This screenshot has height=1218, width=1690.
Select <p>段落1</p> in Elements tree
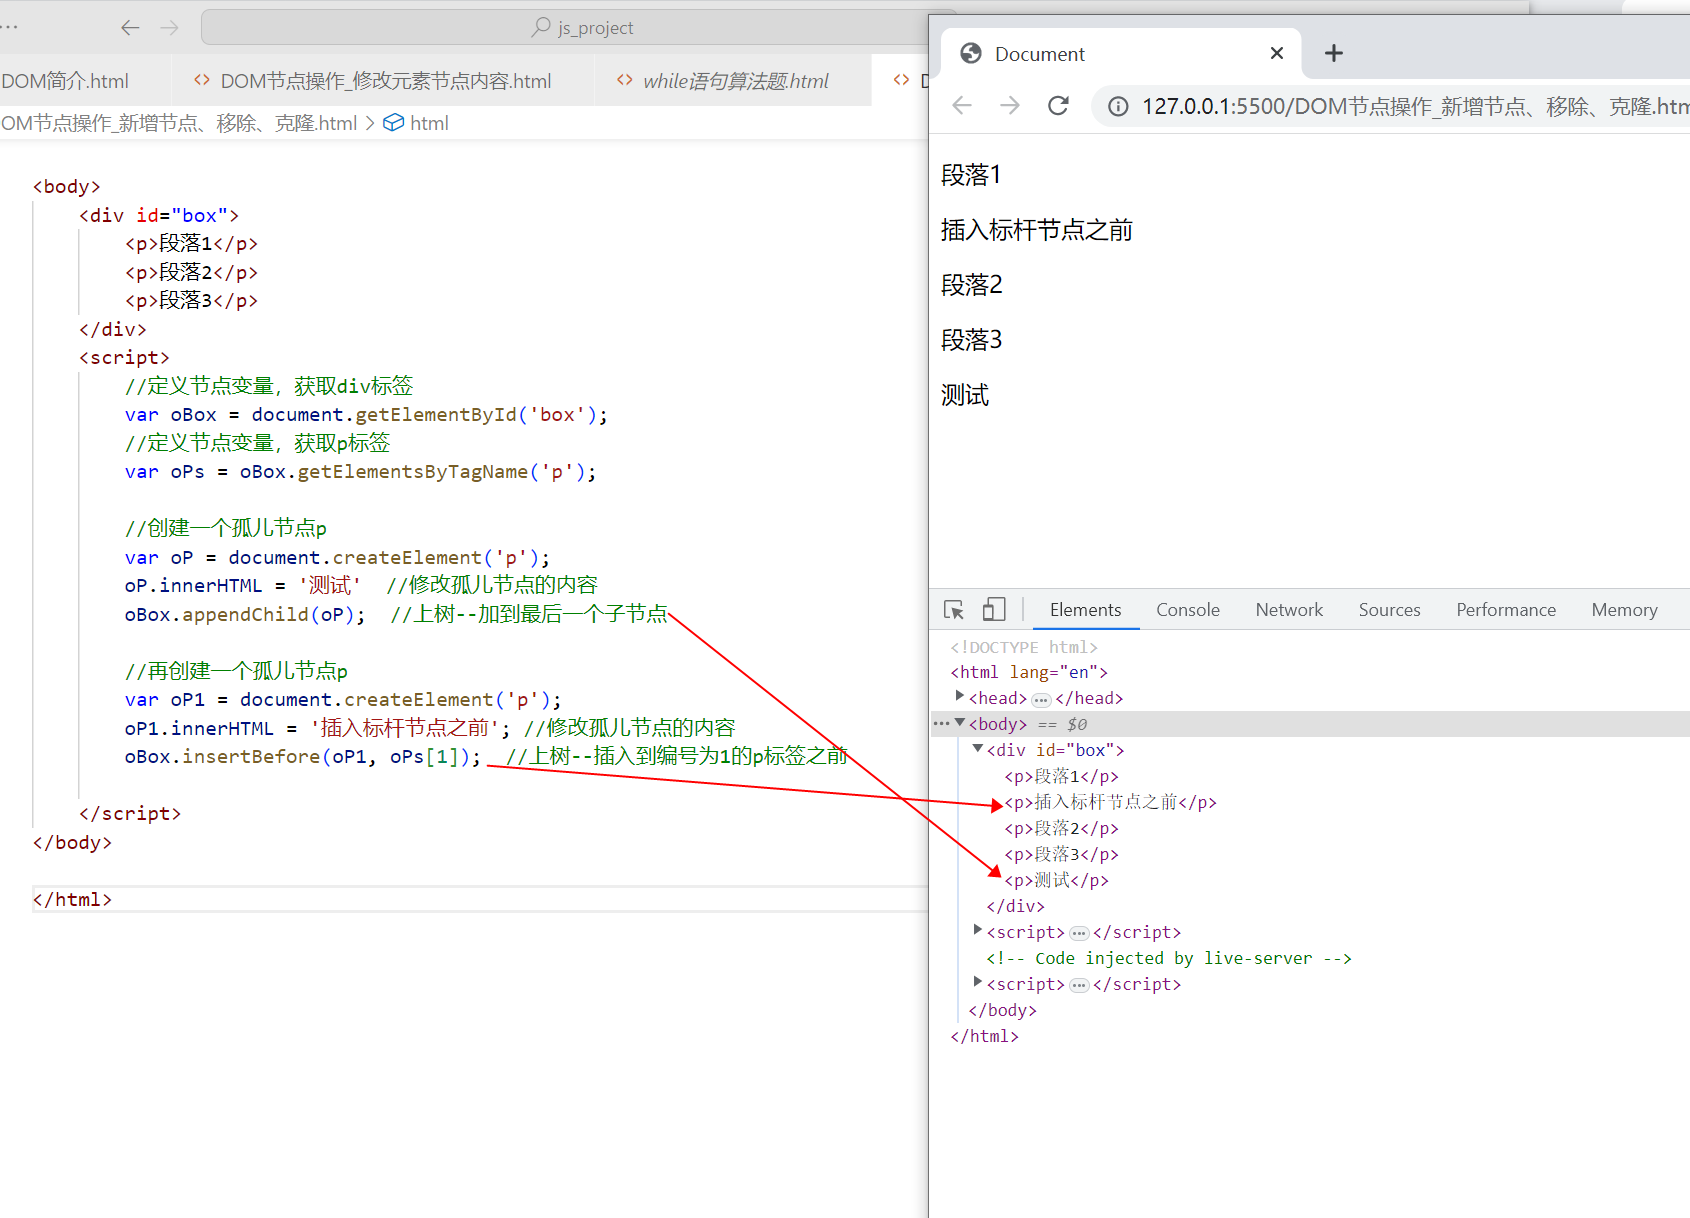(x=1061, y=776)
